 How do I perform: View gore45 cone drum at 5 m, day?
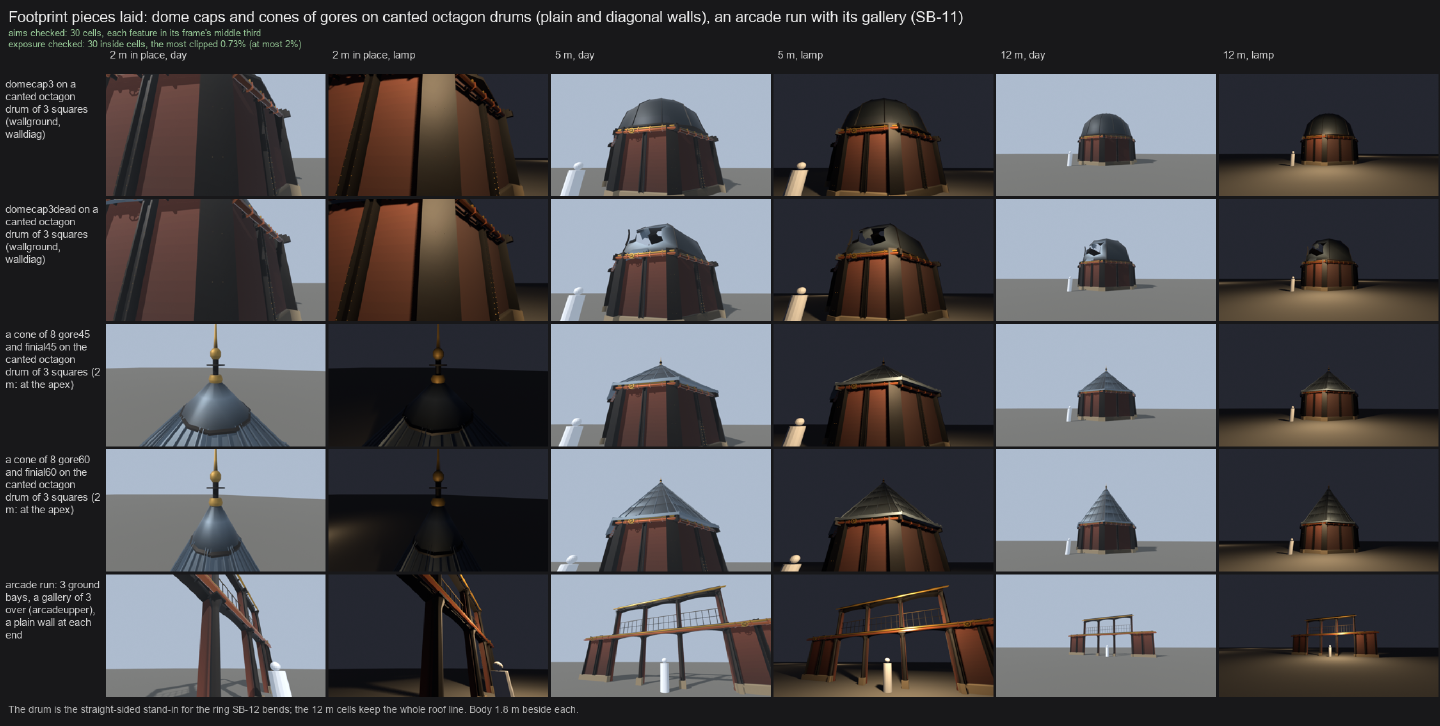pos(661,385)
